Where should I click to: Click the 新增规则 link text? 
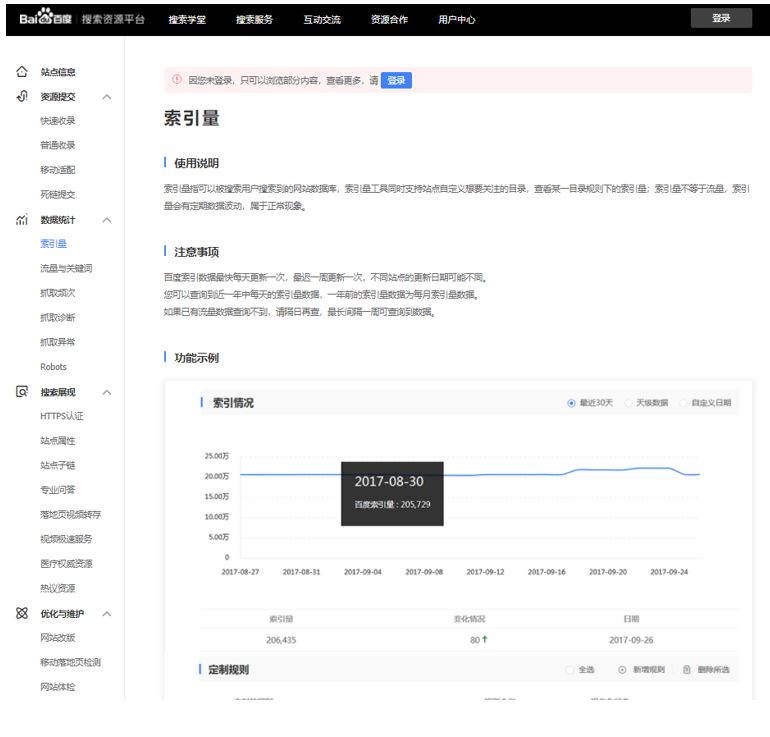pos(649,670)
